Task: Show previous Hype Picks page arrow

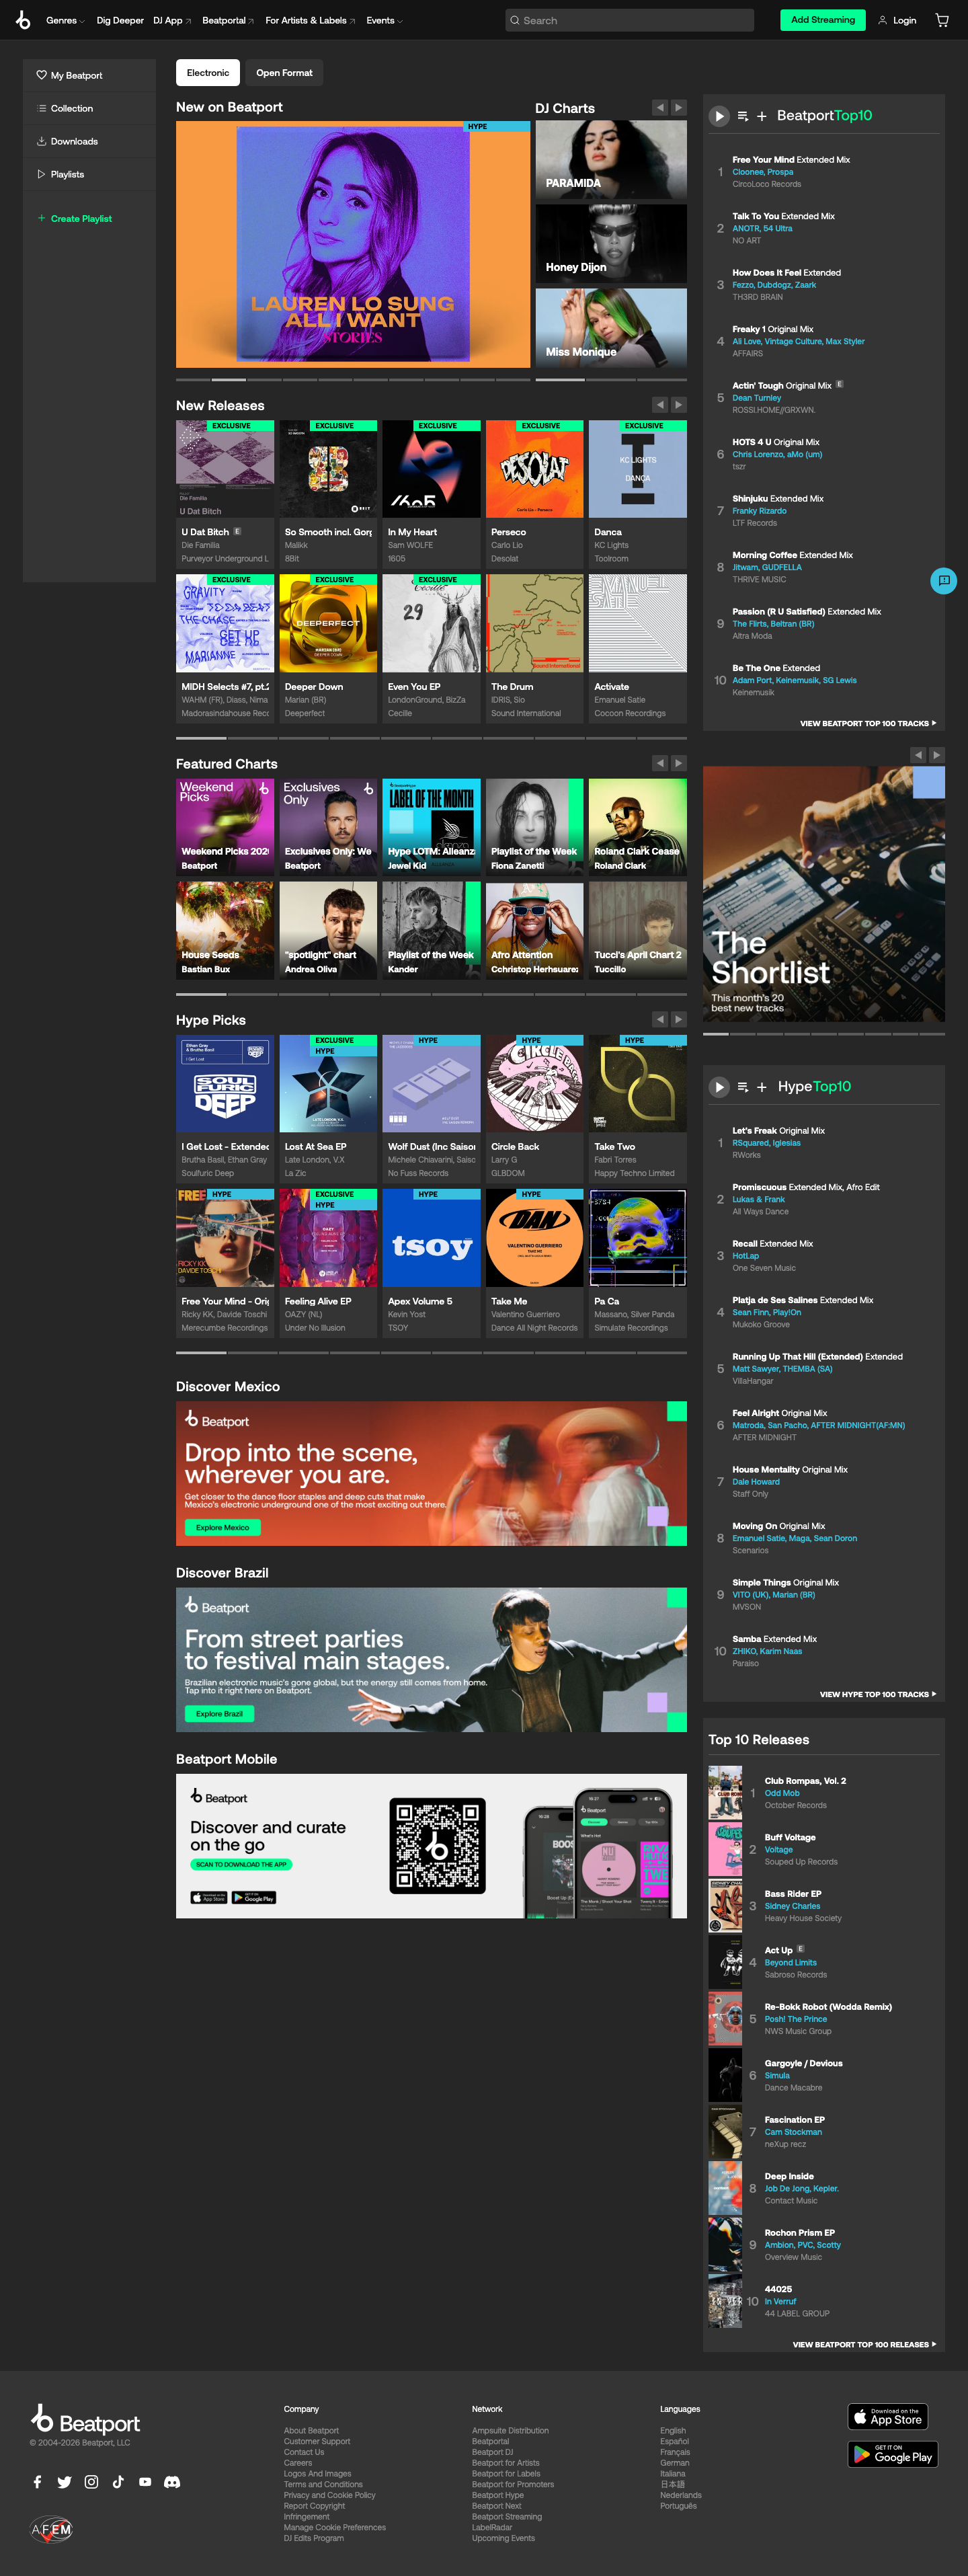Action: tap(660, 1019)
